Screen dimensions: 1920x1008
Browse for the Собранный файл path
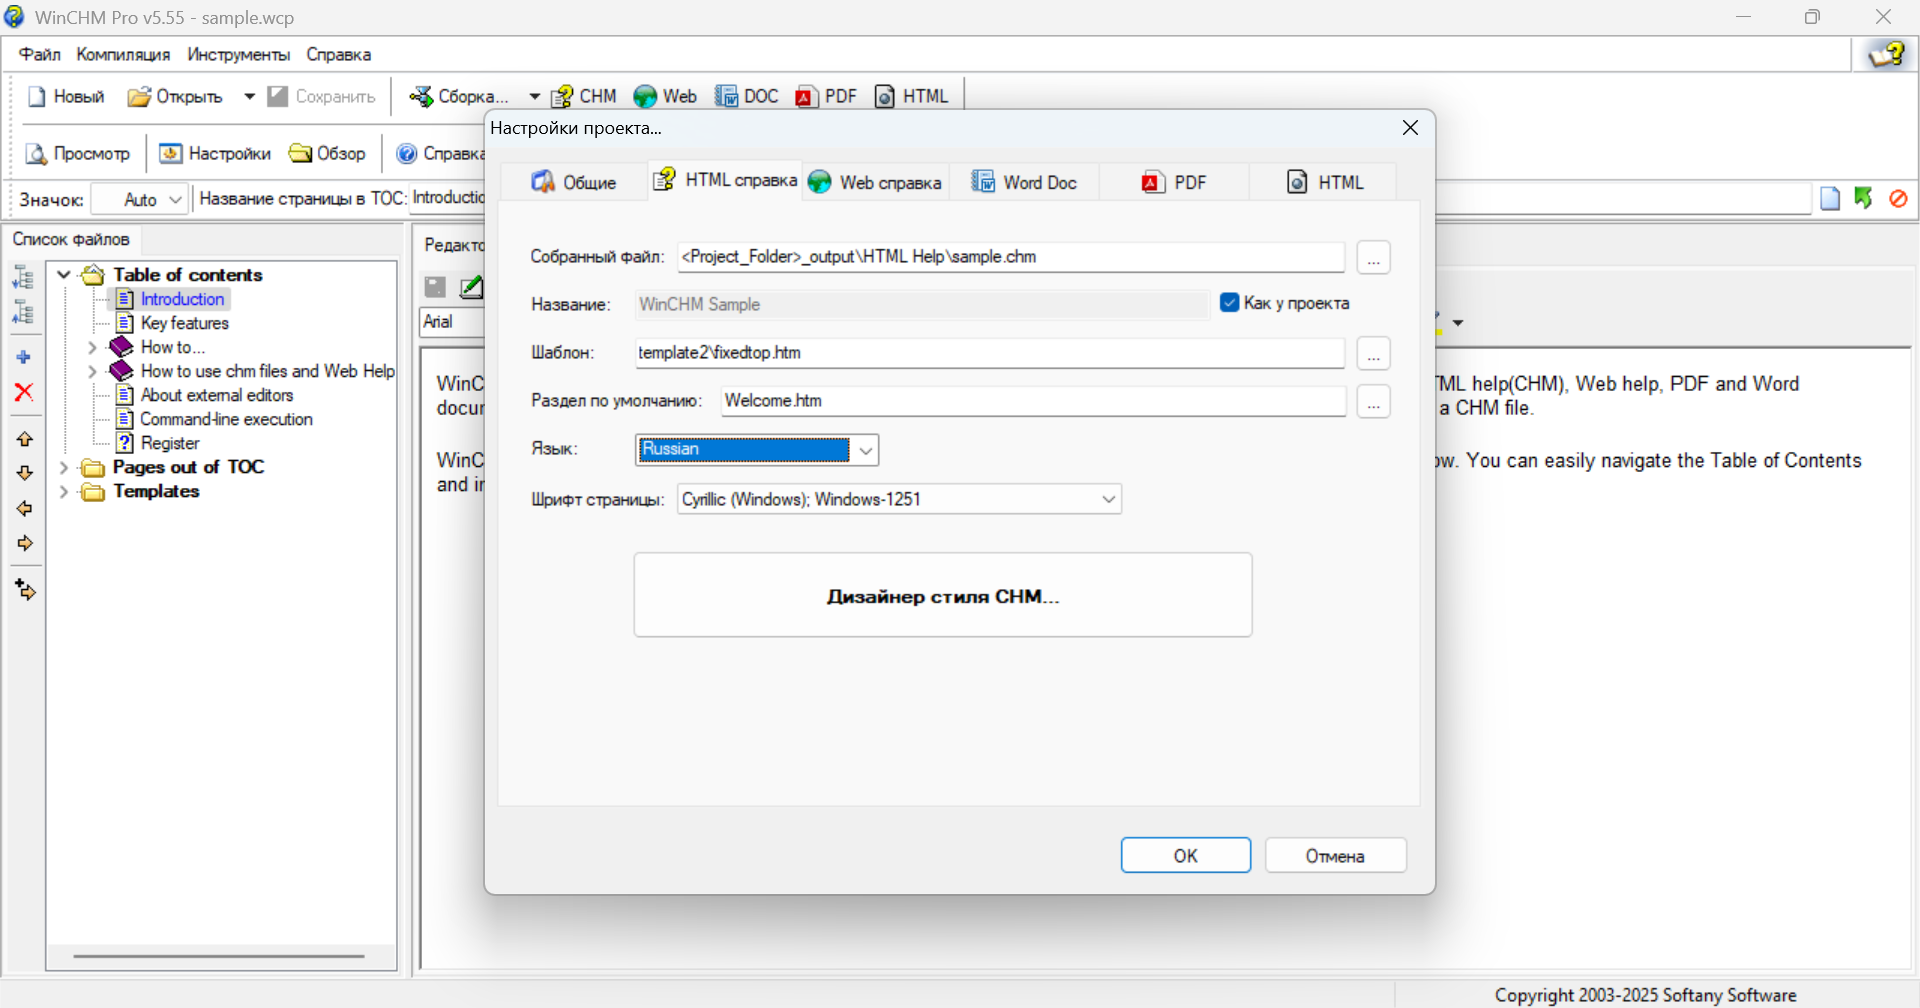click(1374, 257)
